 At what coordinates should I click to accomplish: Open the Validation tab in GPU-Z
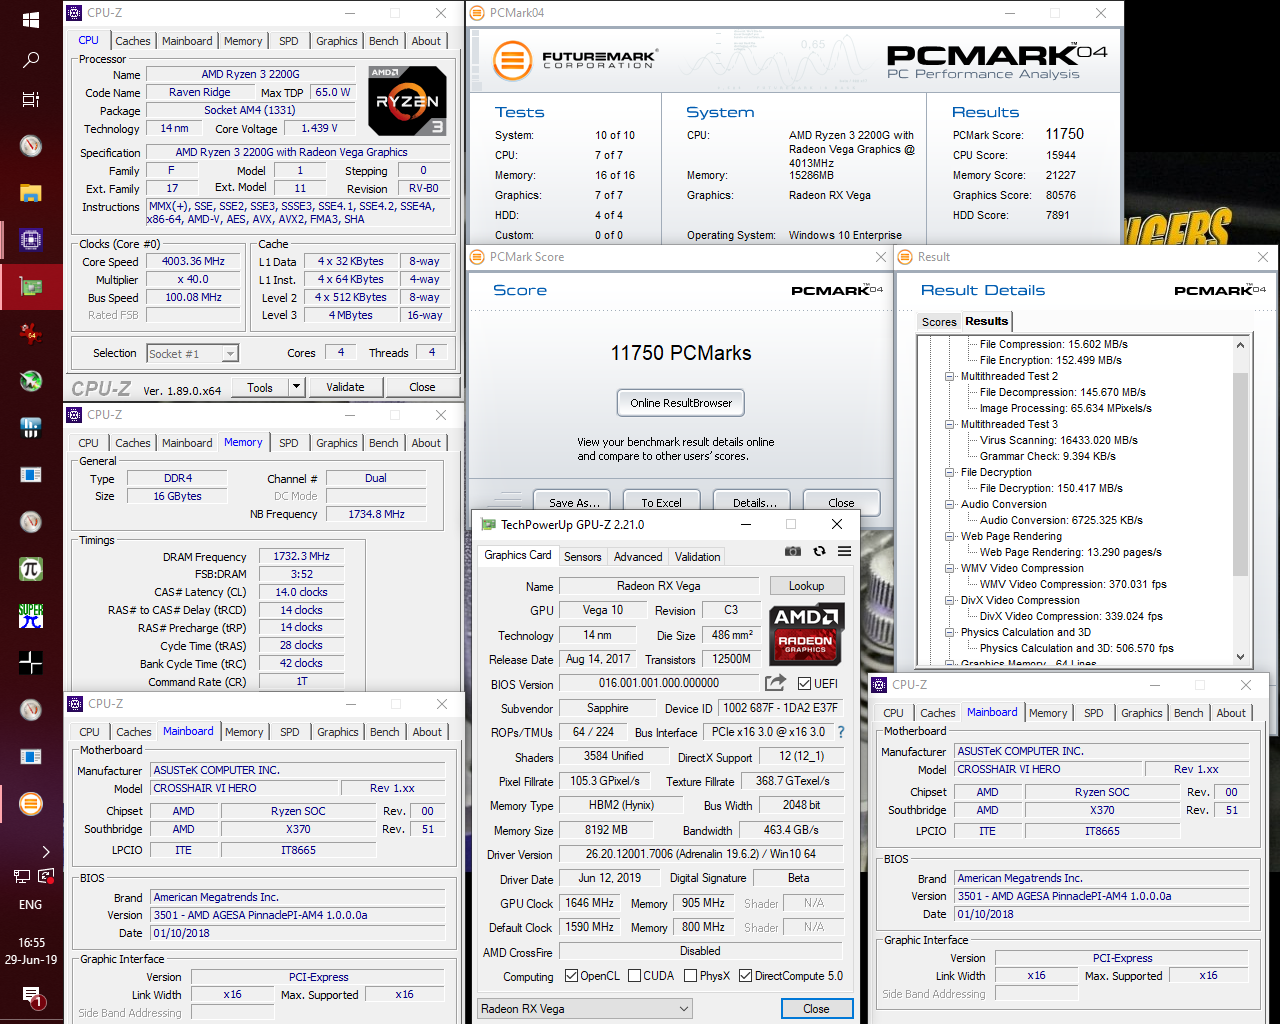pos(697,557)
